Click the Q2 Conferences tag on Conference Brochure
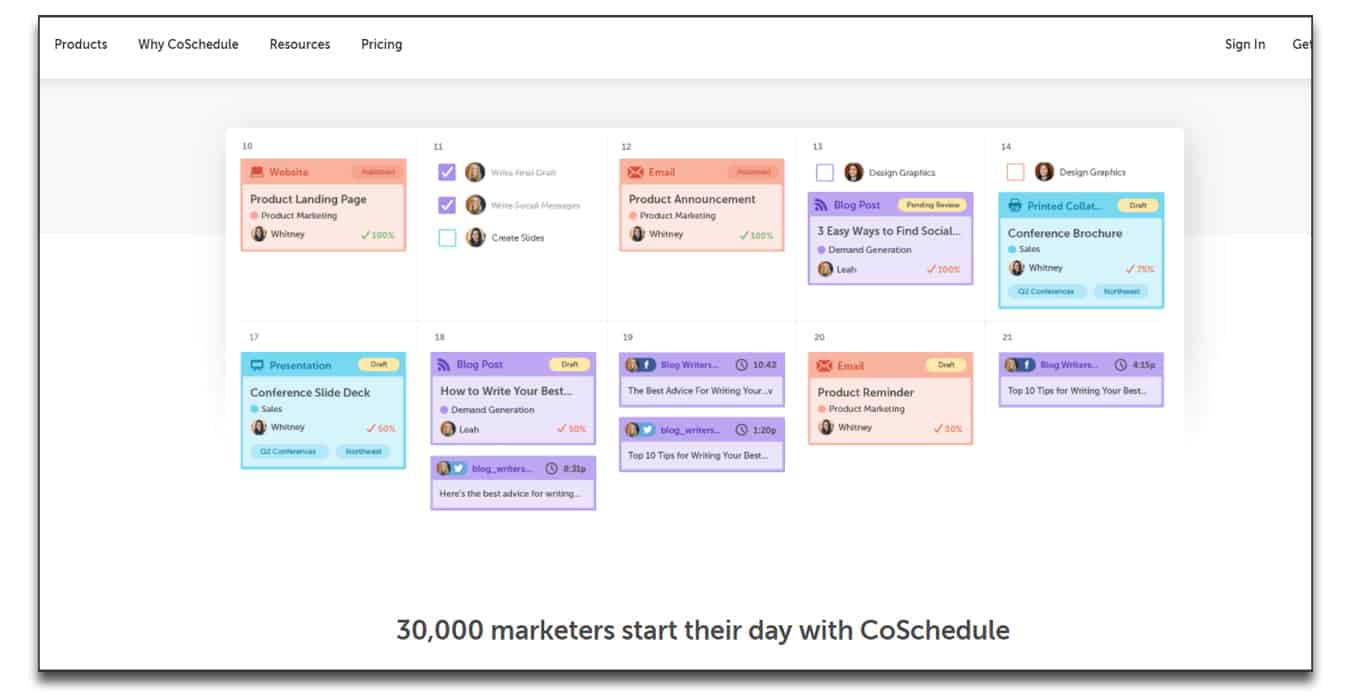The image size is (1351, 695). click(1046, 291)
